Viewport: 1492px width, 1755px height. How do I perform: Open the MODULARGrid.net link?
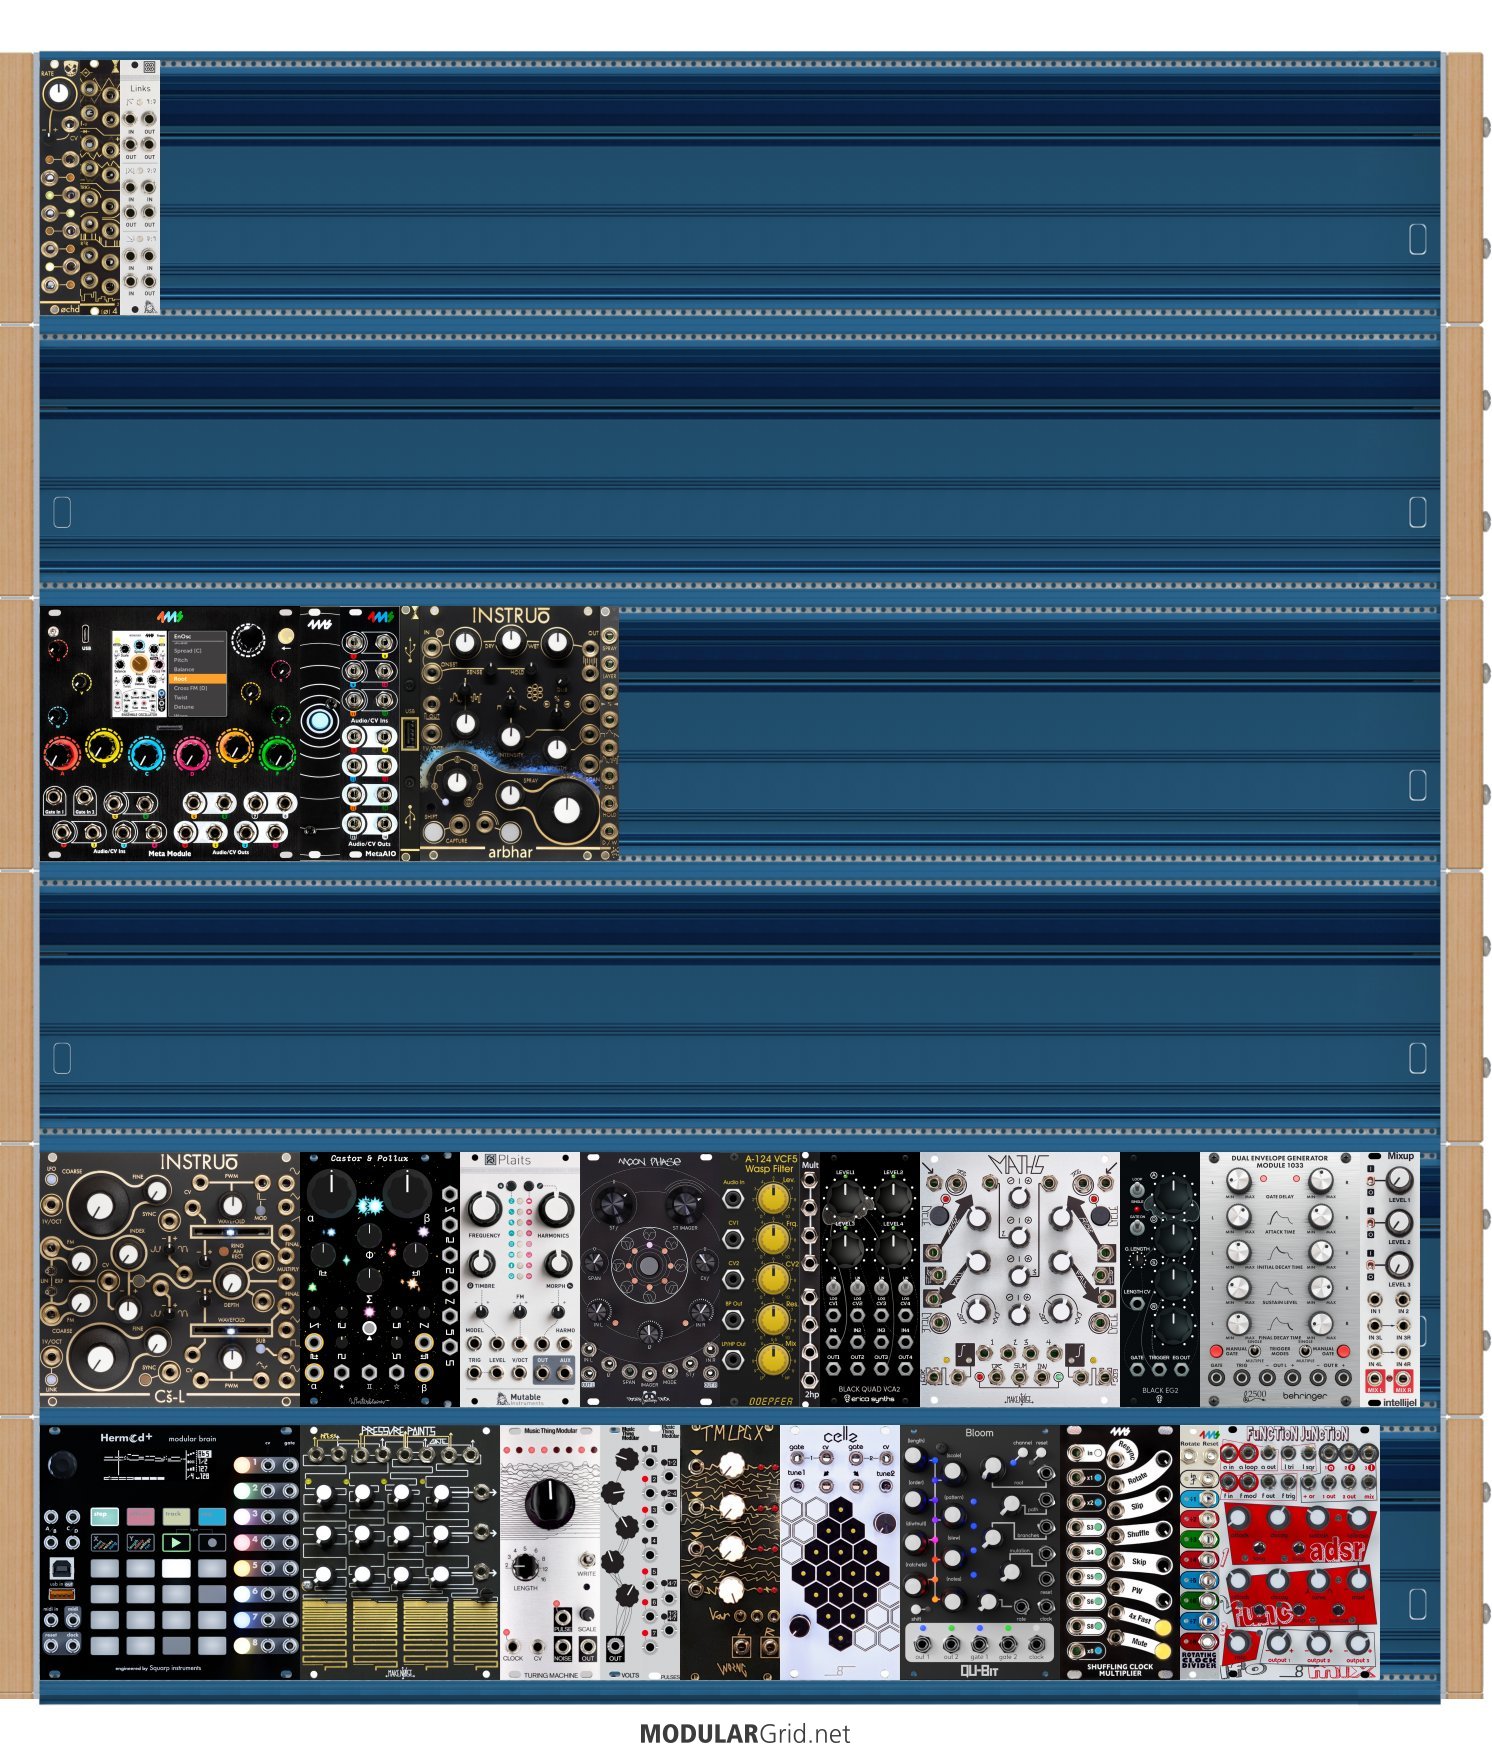pyautogui.click(x=745, y=1733)
